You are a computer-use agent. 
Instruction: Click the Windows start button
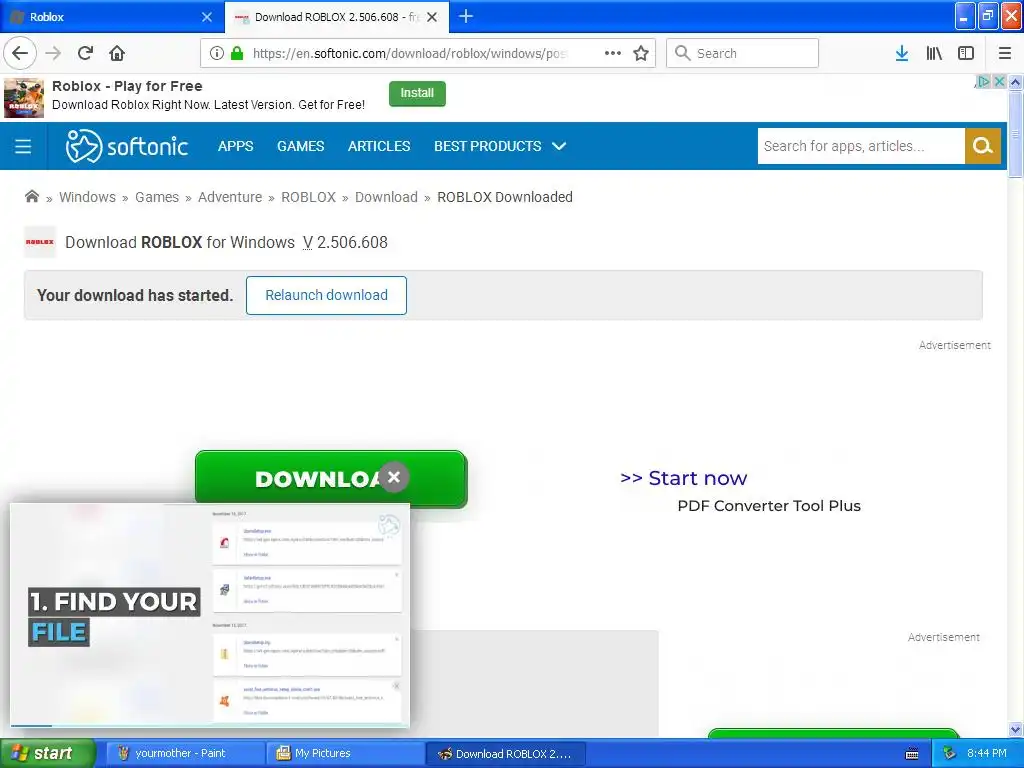48,753
